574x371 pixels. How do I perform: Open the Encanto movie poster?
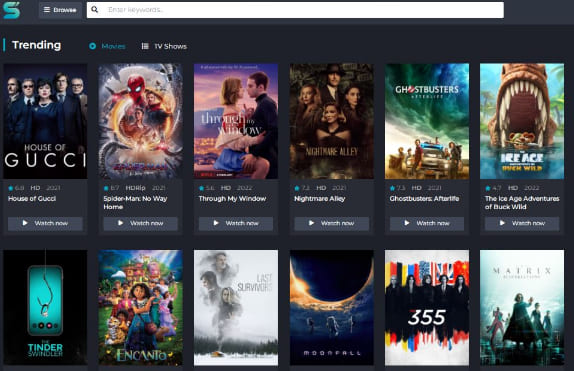click(141, 307)
